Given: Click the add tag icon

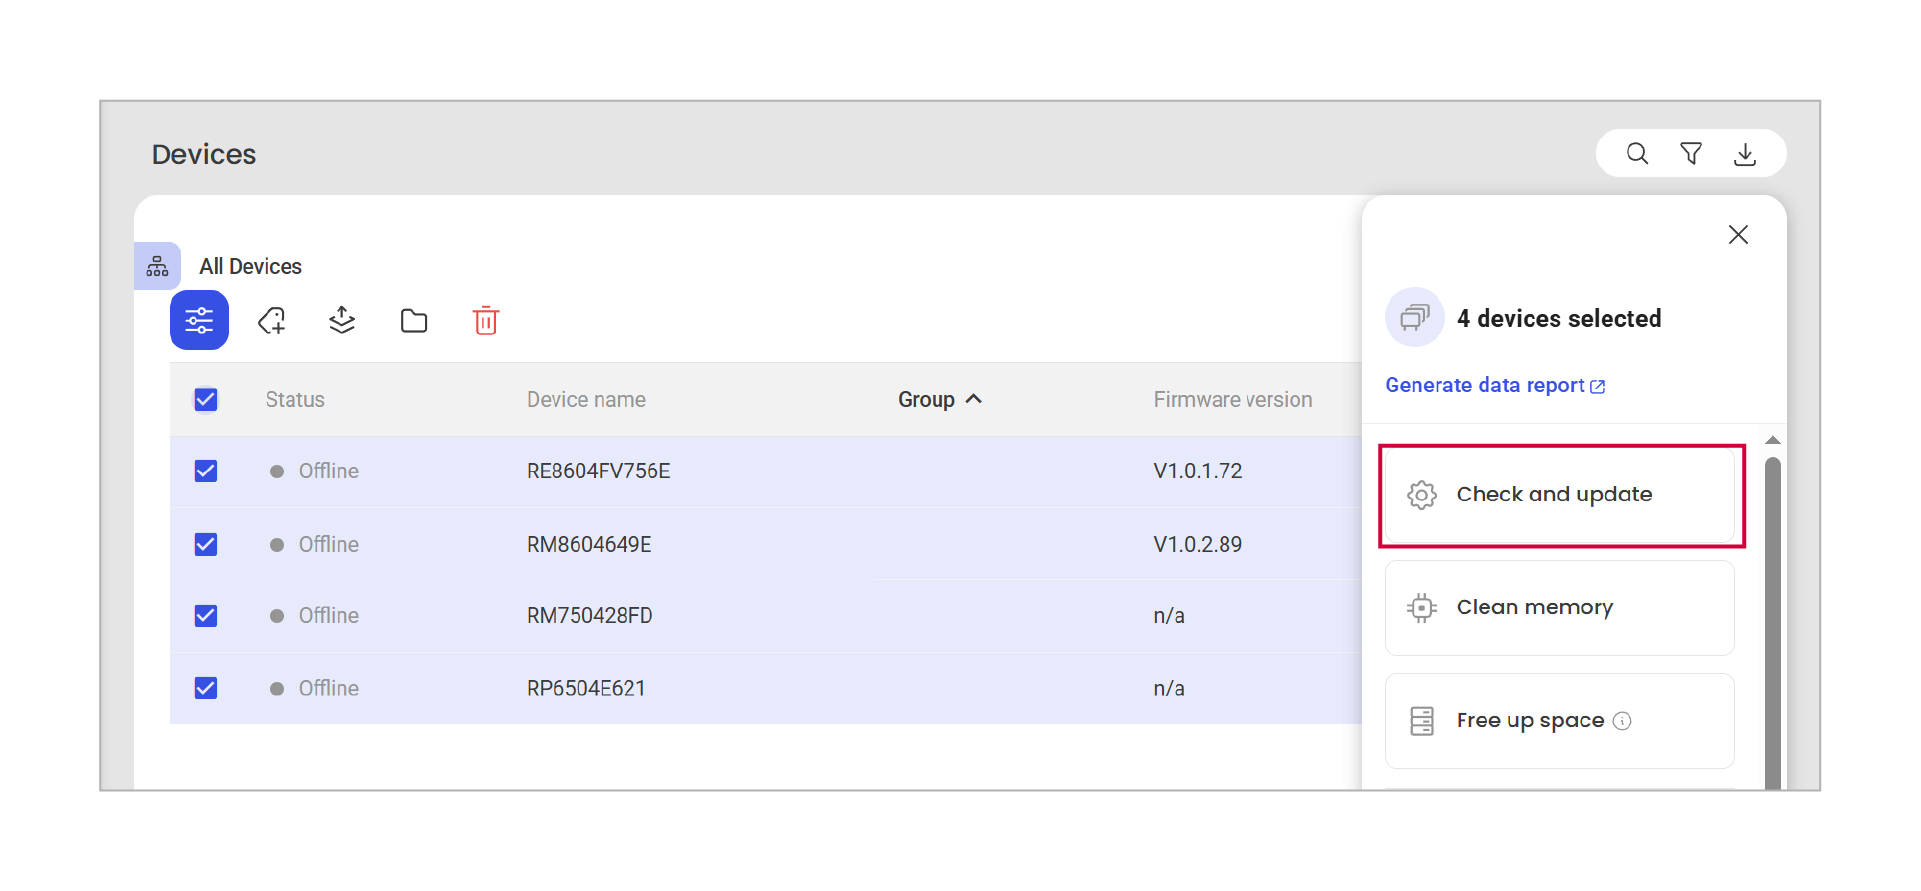Looking at the screenshot, I should 272,321.
